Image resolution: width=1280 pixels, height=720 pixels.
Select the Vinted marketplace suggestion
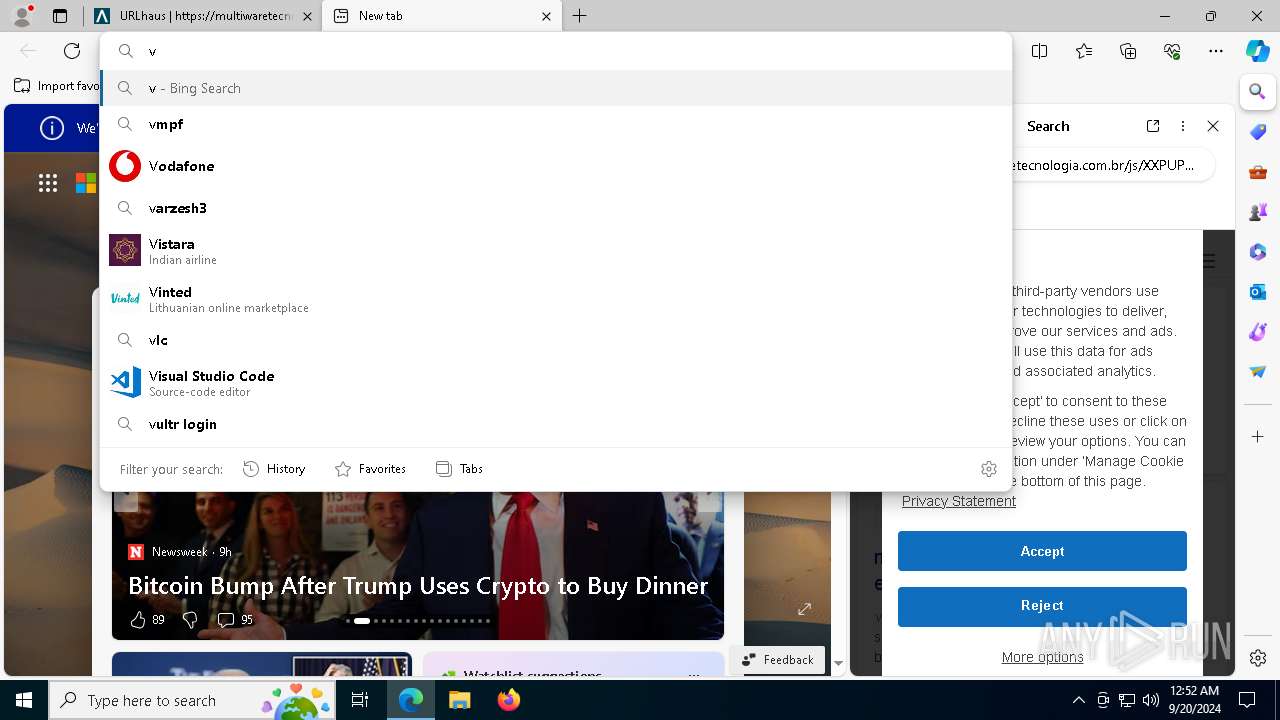tap(556, 298)
